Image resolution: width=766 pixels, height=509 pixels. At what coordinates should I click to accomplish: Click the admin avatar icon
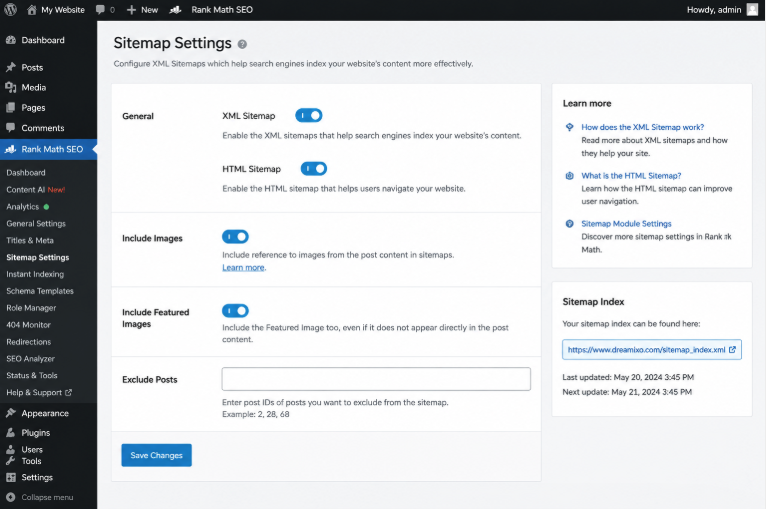point(752,9)
